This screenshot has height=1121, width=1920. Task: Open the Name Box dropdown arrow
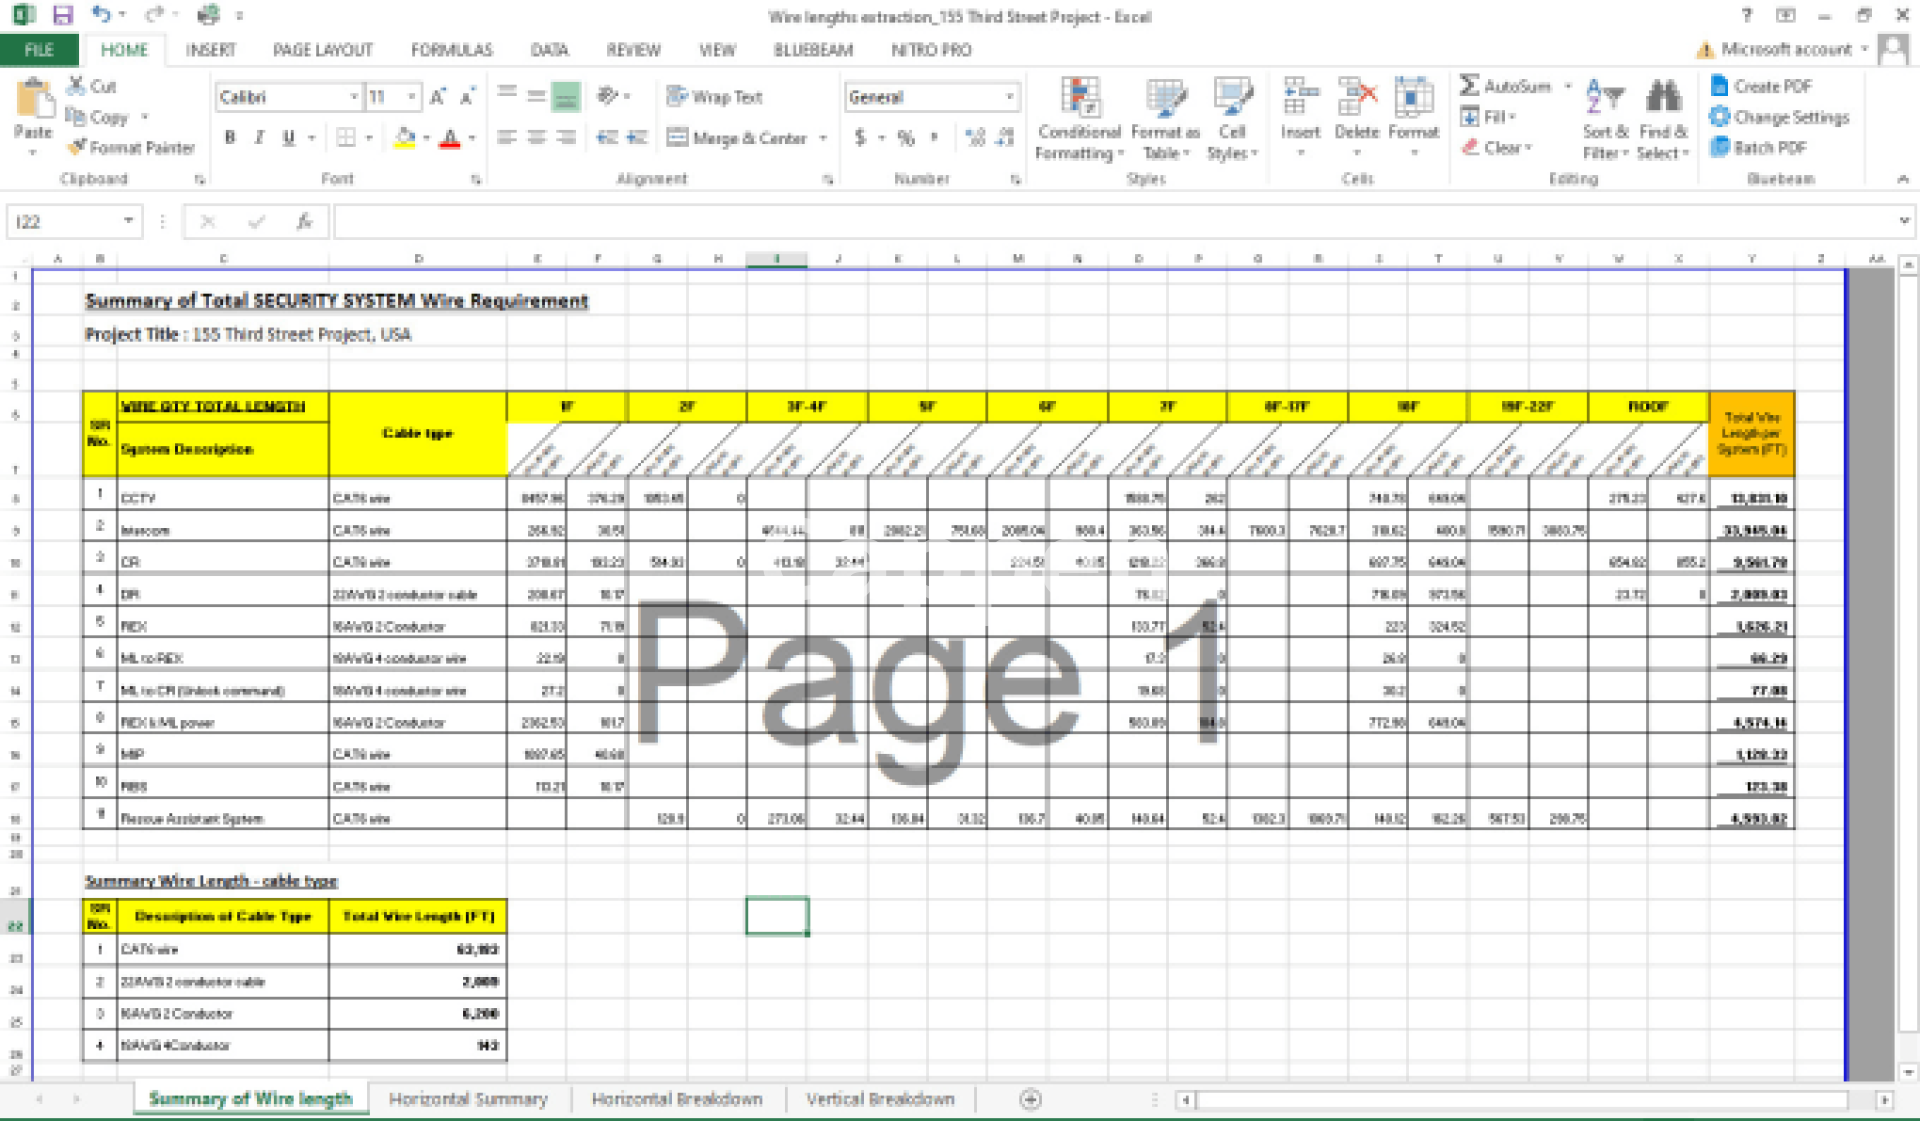(129, 221)
